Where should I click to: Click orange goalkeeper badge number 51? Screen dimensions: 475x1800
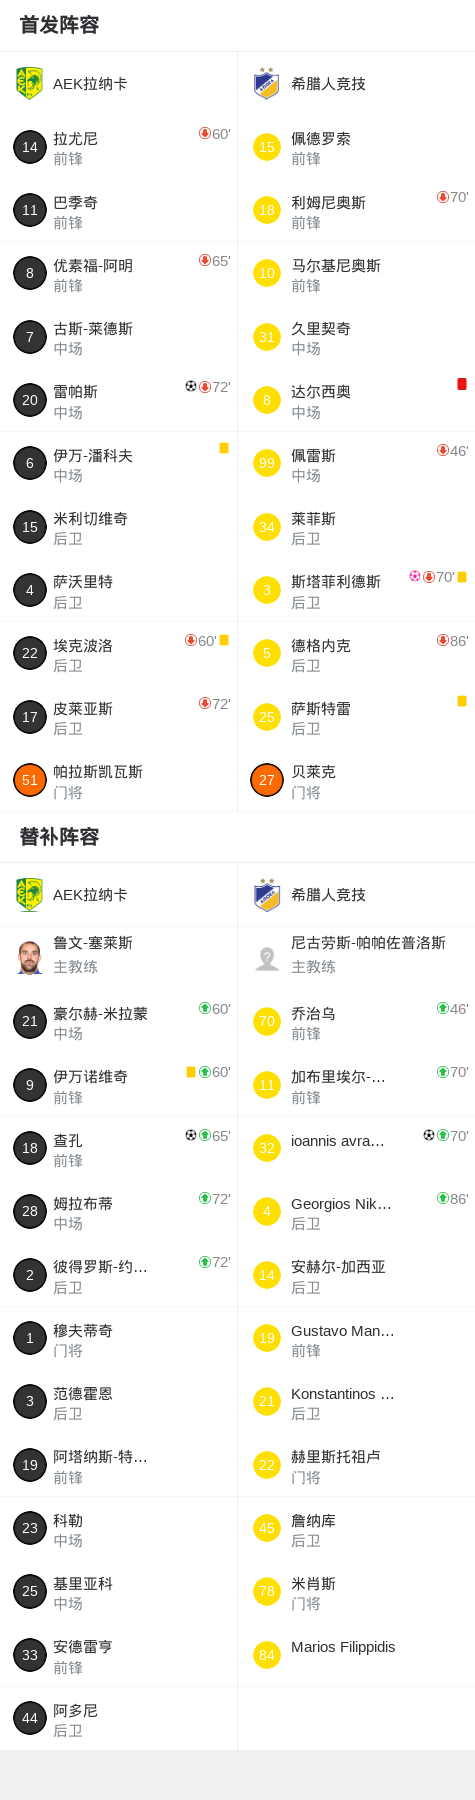click(30, 780)
